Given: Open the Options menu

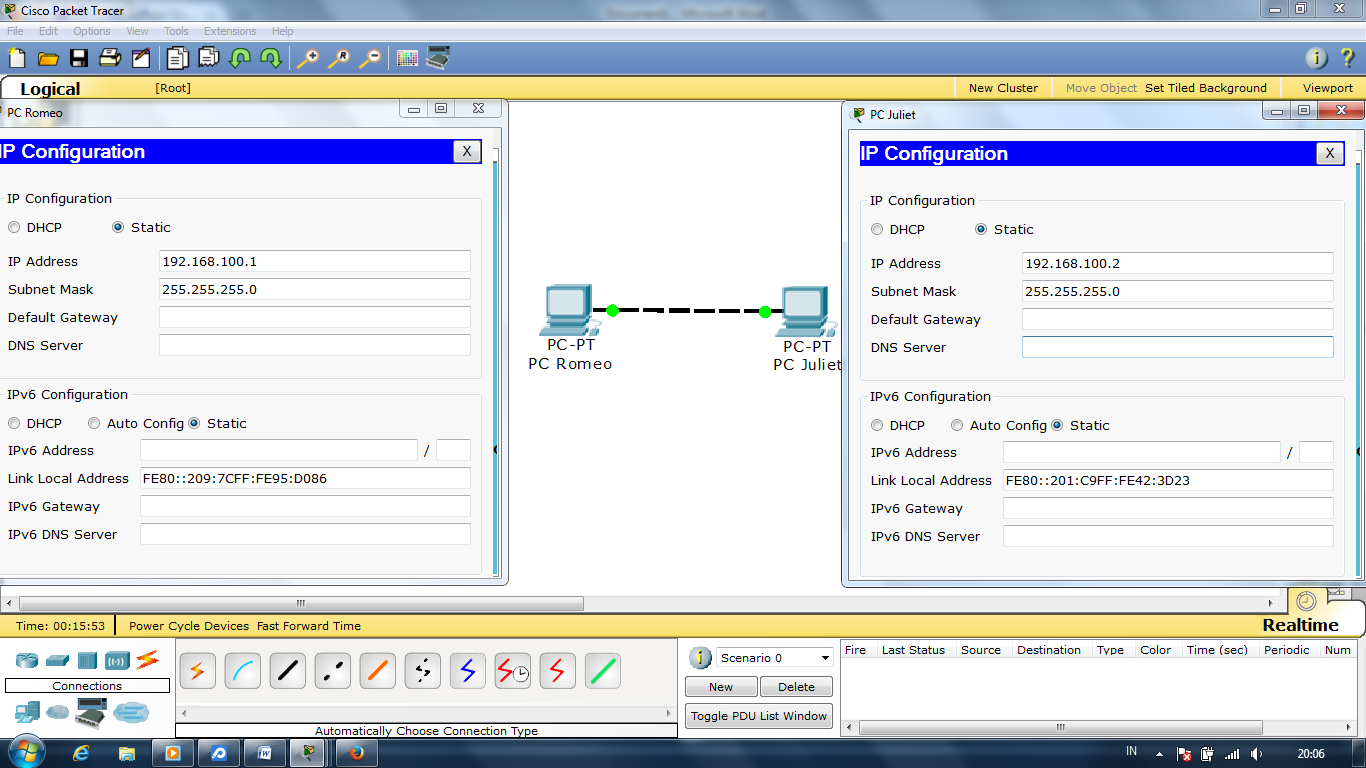Looking at the screenshot, I should (x=92, y=31).
